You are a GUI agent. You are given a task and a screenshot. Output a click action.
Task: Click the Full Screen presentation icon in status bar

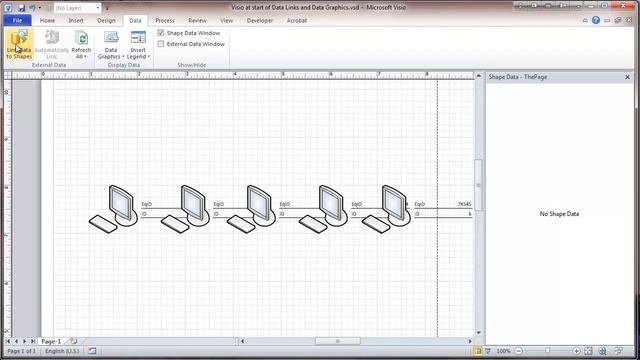pyautogui.click(x=488, y=351)
